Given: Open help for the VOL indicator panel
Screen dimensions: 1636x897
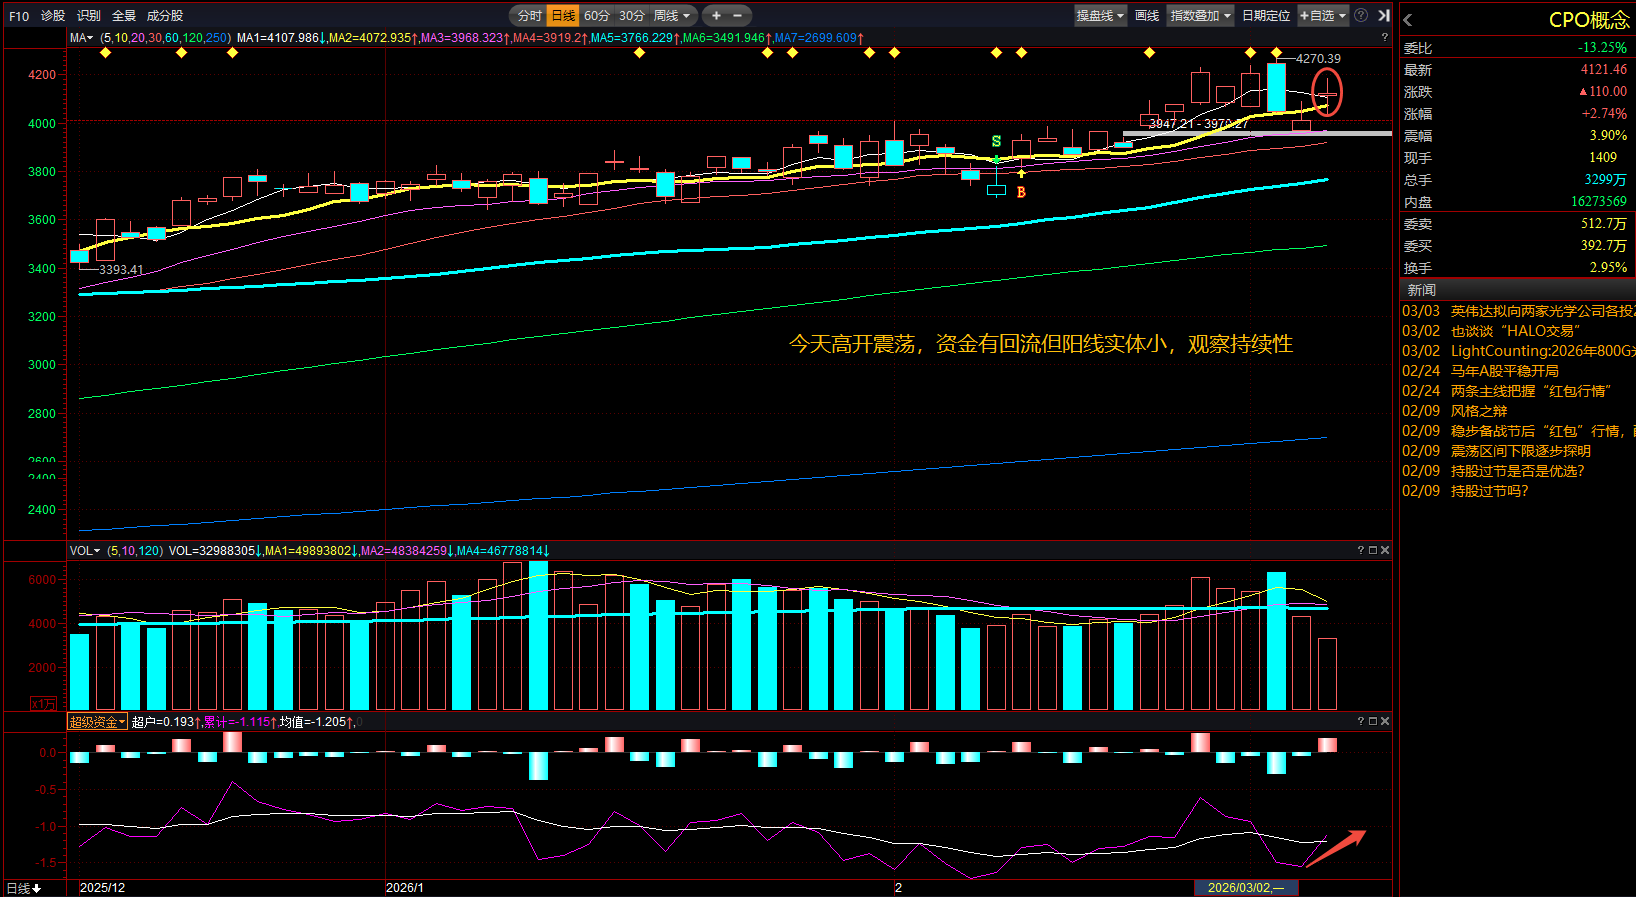Looking at the screenshot, I should [1361, 551].
